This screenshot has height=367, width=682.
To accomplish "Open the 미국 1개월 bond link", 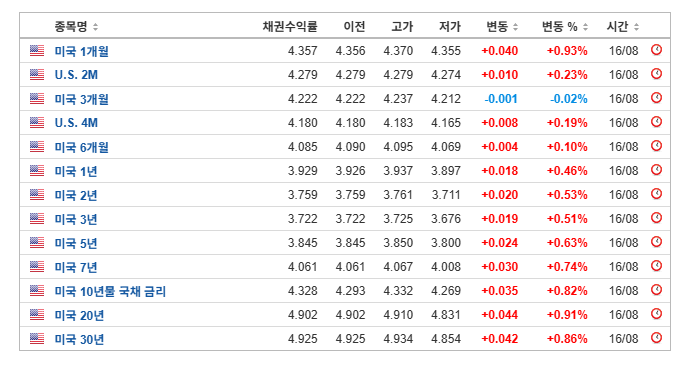I will pos(81,51).
